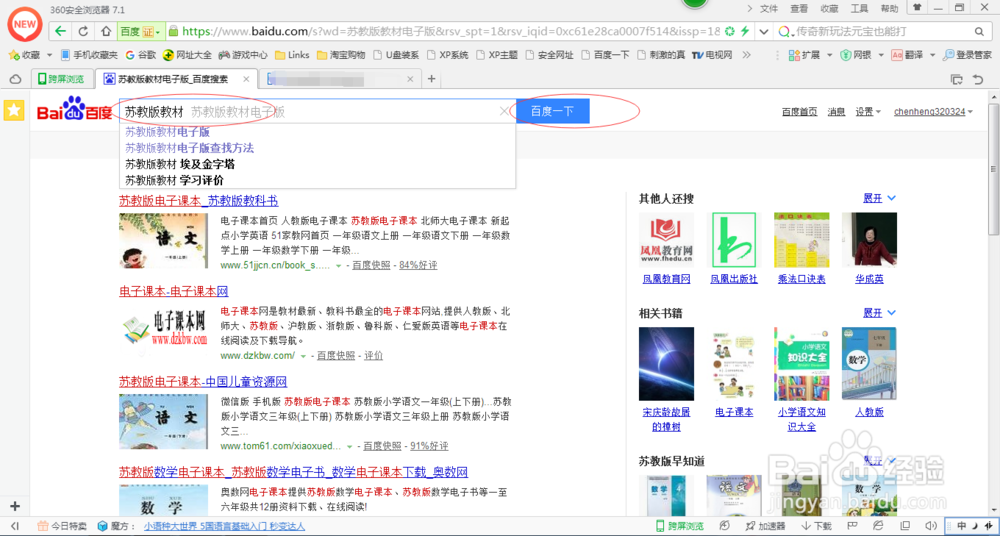This screenshot has width=1000, height=536.
Task: Open the skin shirt icon in title bar
Action: point(917,8)
